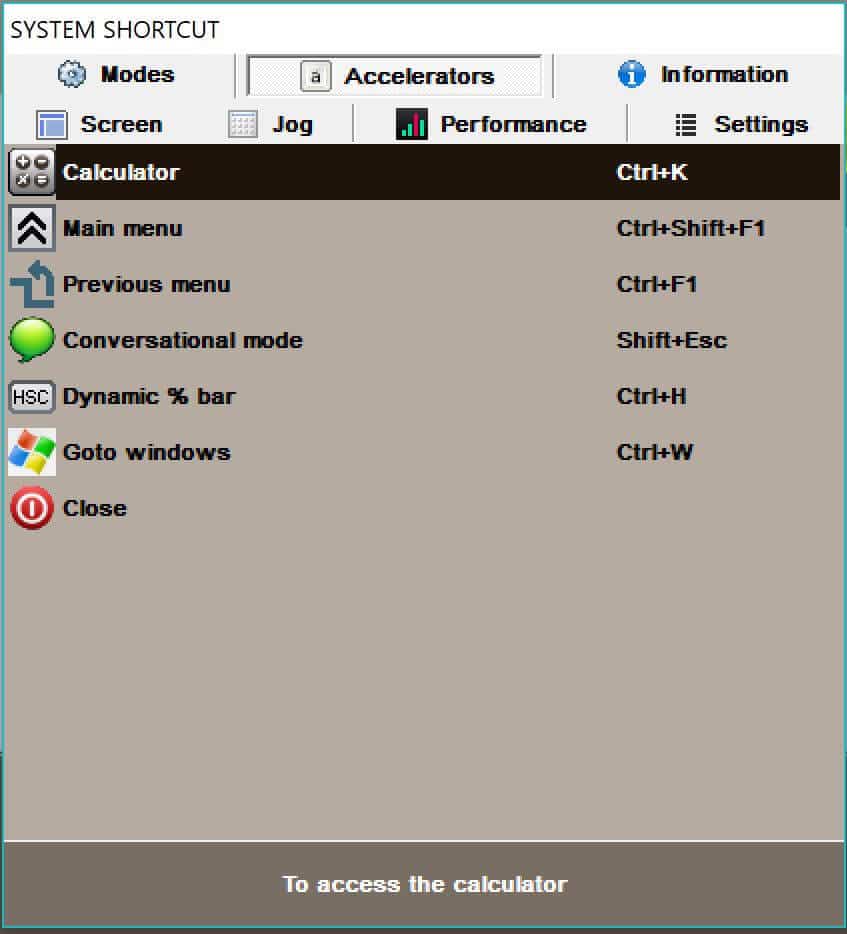Select the Calculator list entry
847x934 pixels.
(x=424, y=172)
